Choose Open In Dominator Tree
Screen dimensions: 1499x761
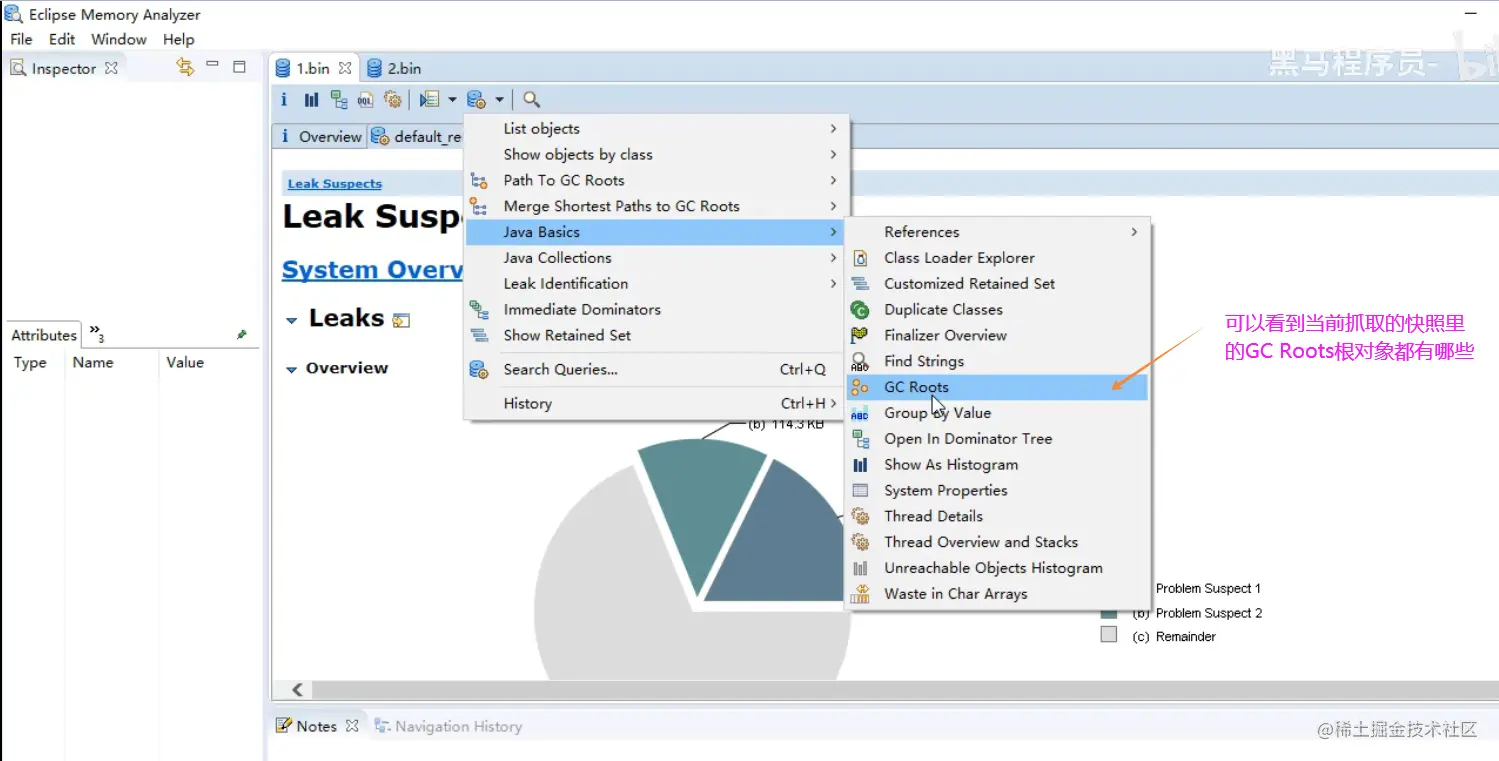tap(998, 439)
